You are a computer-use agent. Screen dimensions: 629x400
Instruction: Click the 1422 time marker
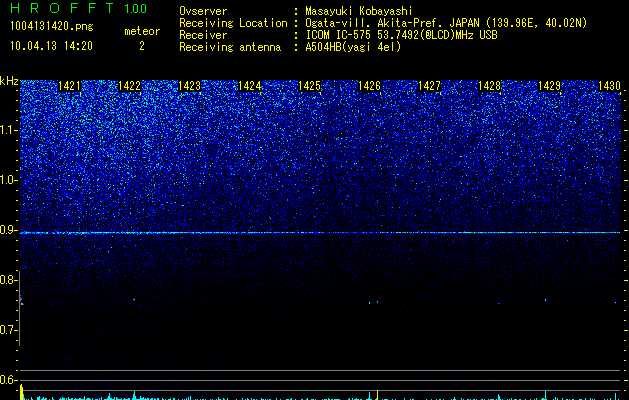pos(130,86)
